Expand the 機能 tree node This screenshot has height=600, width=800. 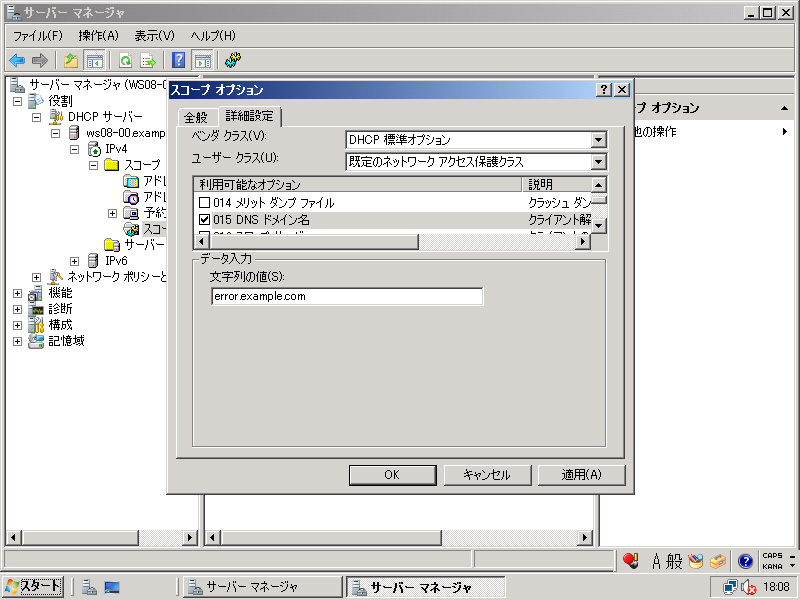18,293
